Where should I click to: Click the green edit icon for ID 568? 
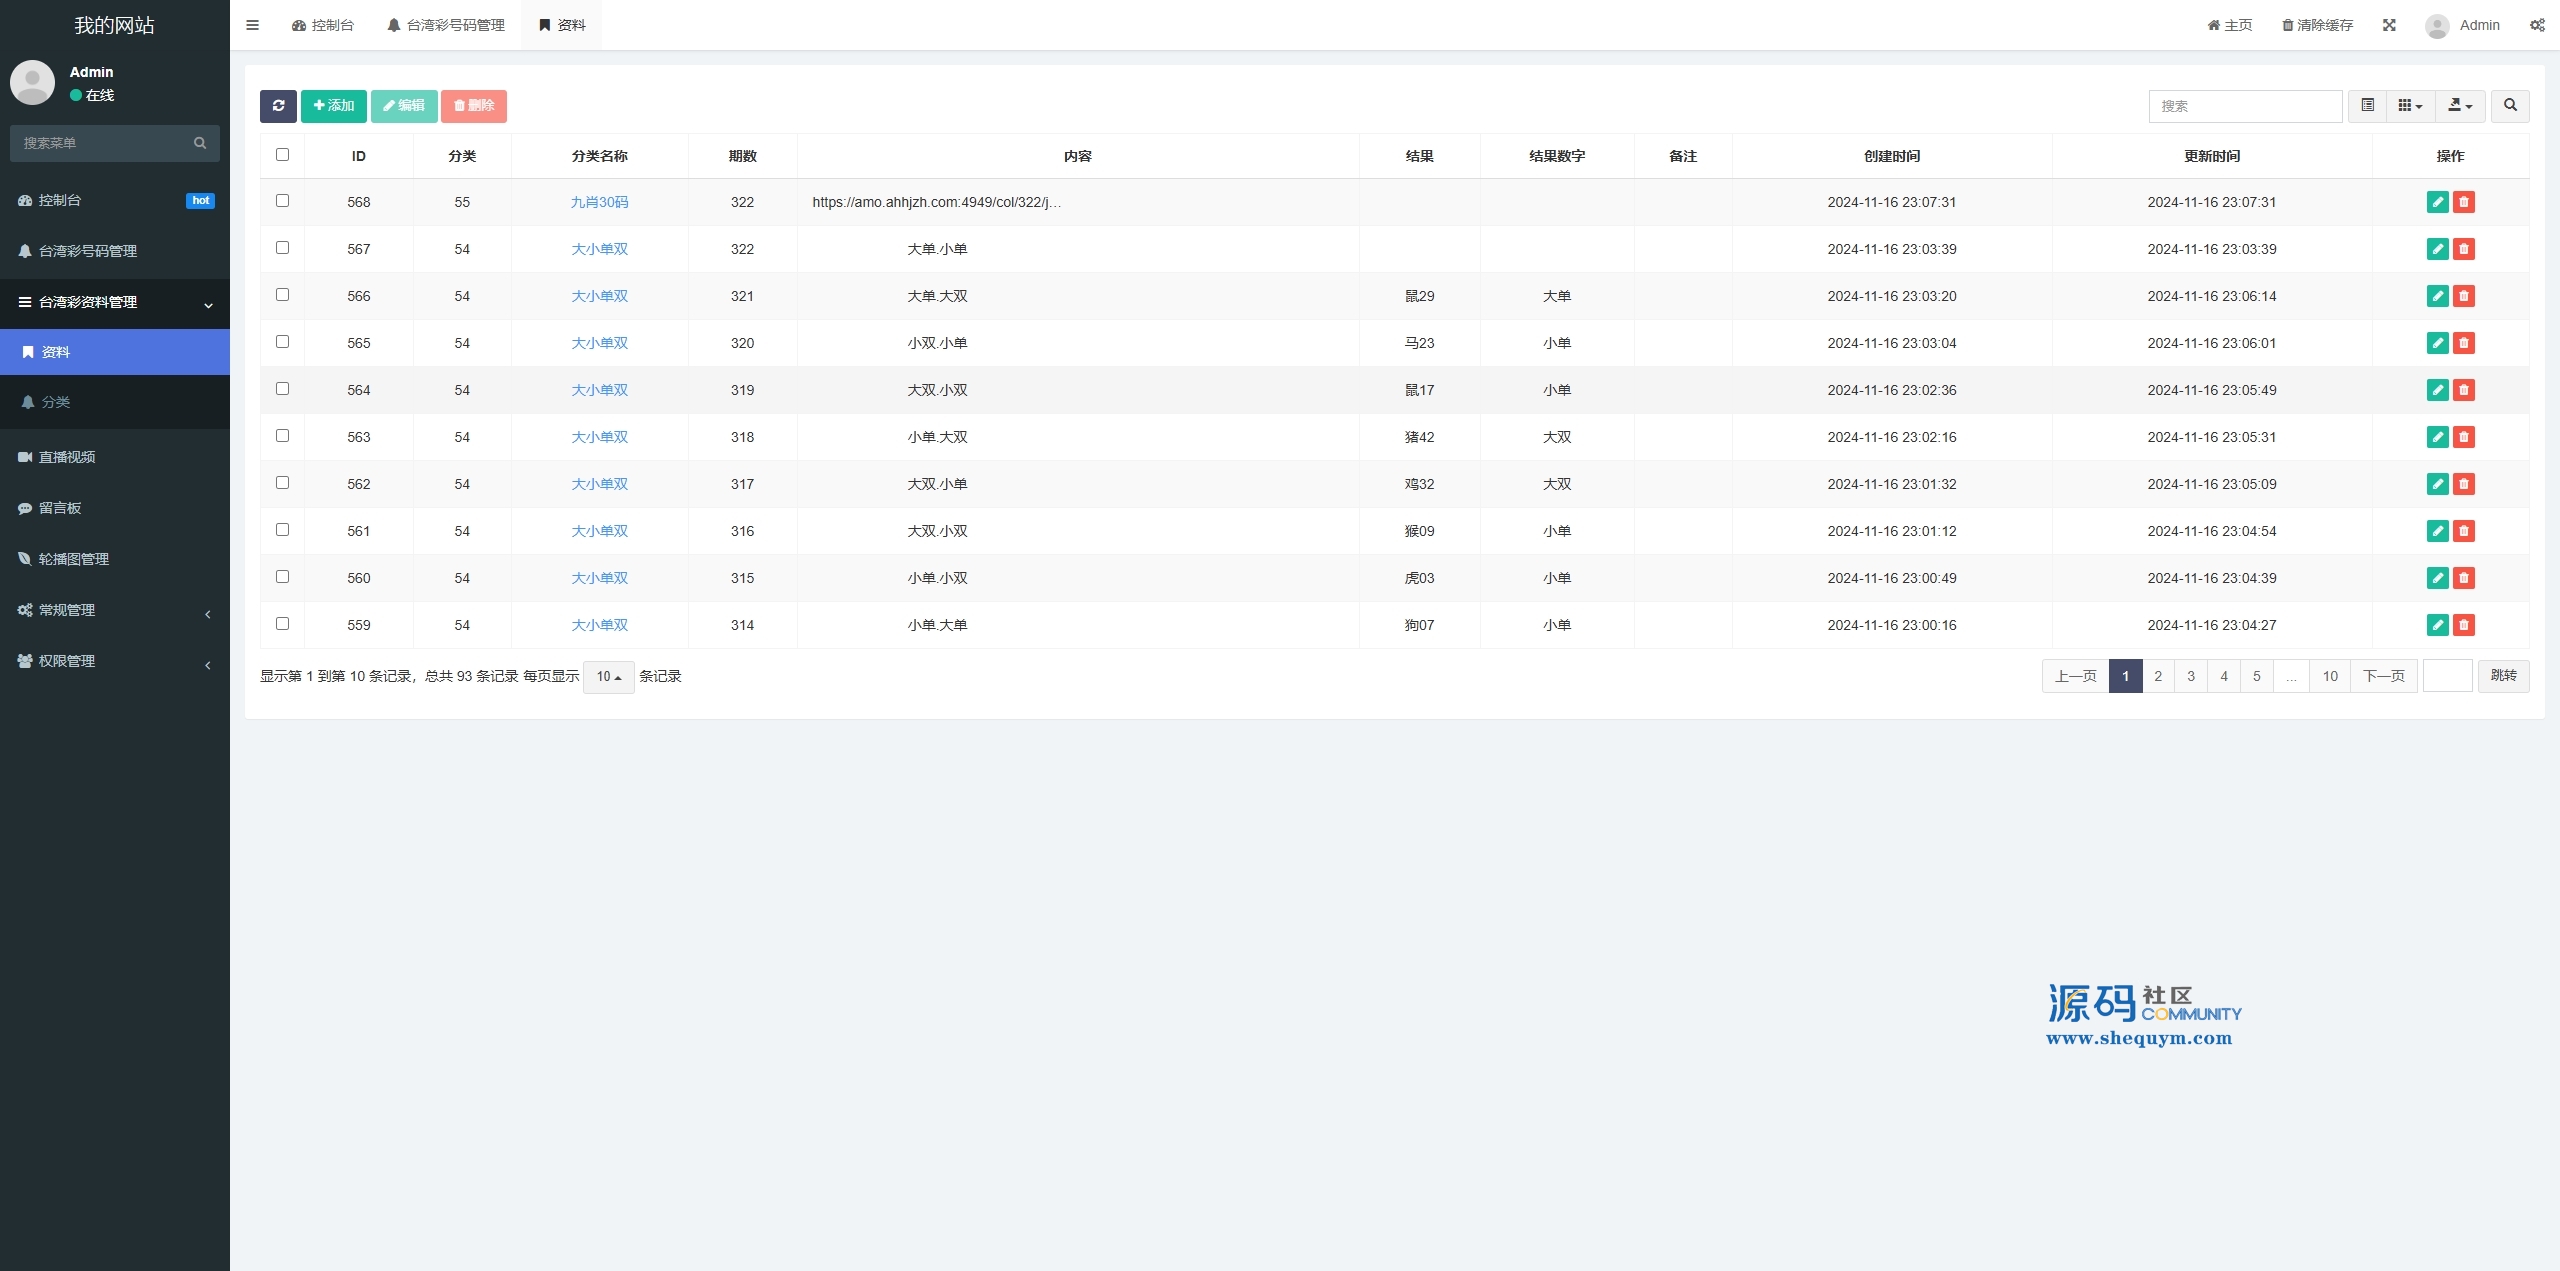pos(2437,202)
